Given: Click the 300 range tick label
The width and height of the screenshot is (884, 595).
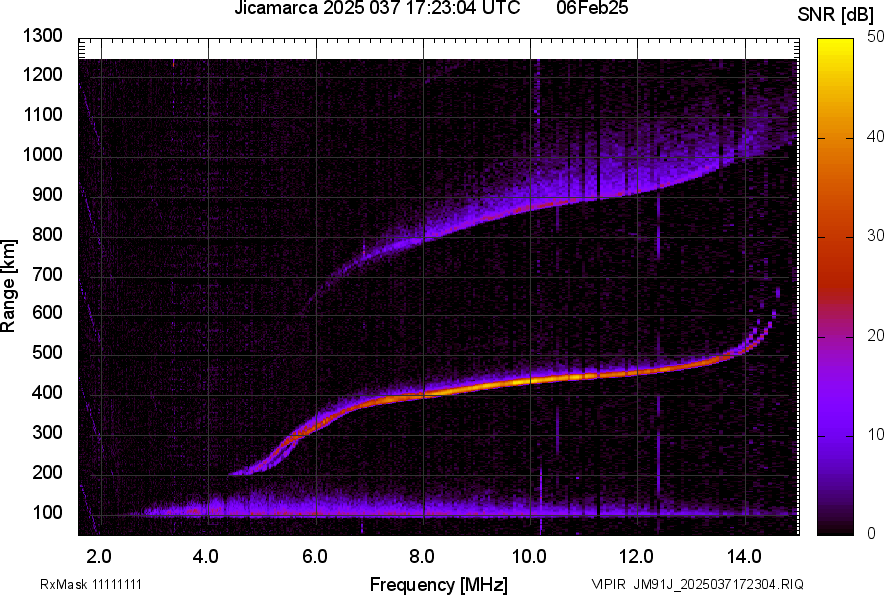Looking at the screenshot, I should pos(47,433).
